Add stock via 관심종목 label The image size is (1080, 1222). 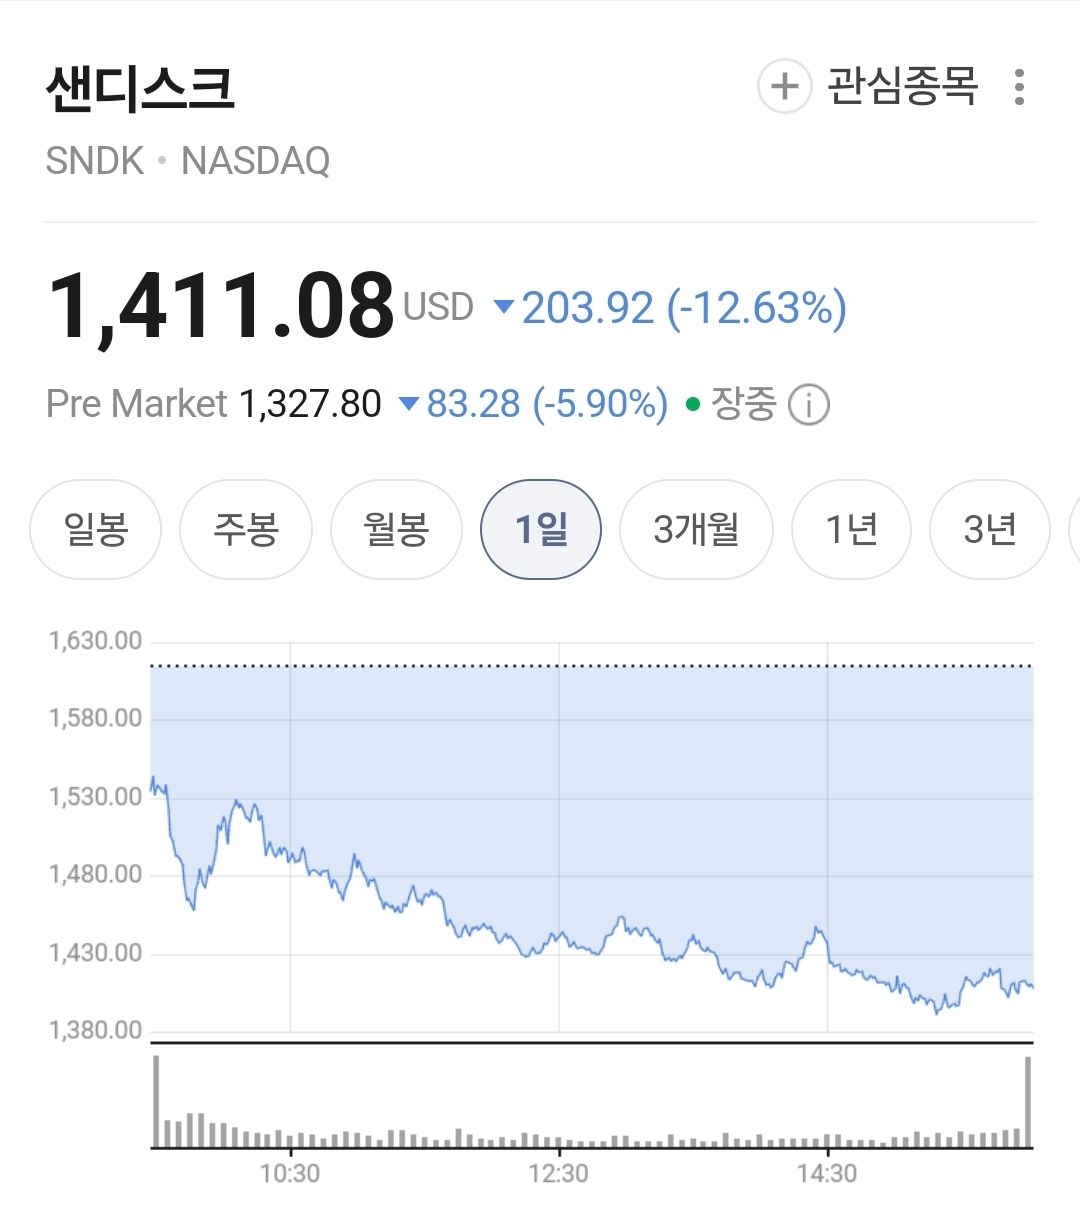click(902, 87)
